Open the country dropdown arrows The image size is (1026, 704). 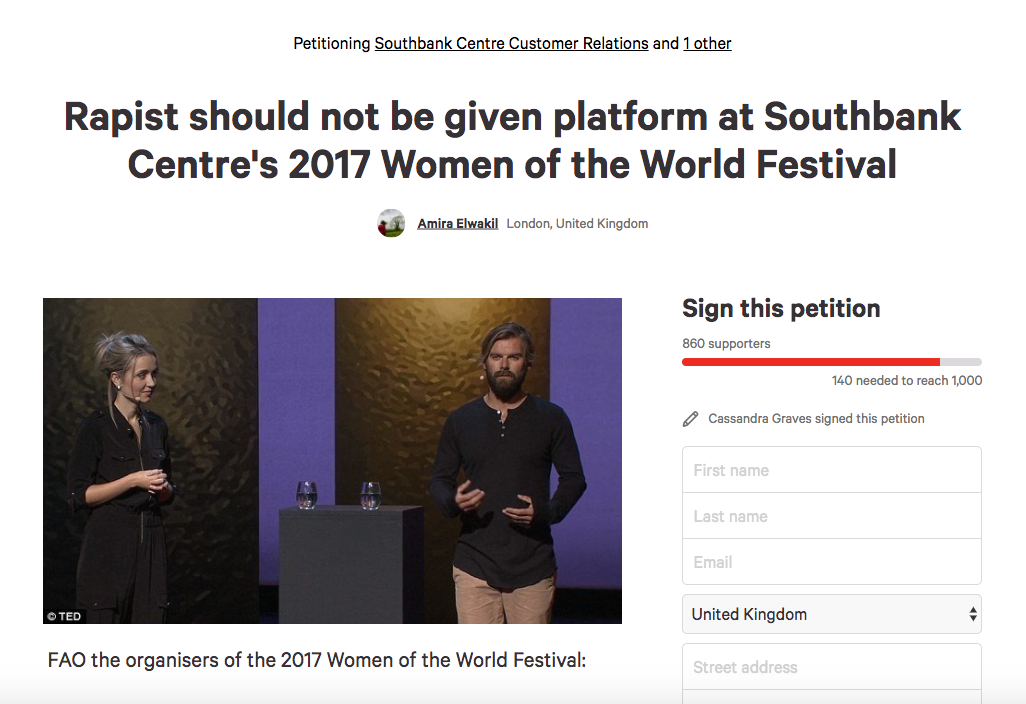coord(973,614)
